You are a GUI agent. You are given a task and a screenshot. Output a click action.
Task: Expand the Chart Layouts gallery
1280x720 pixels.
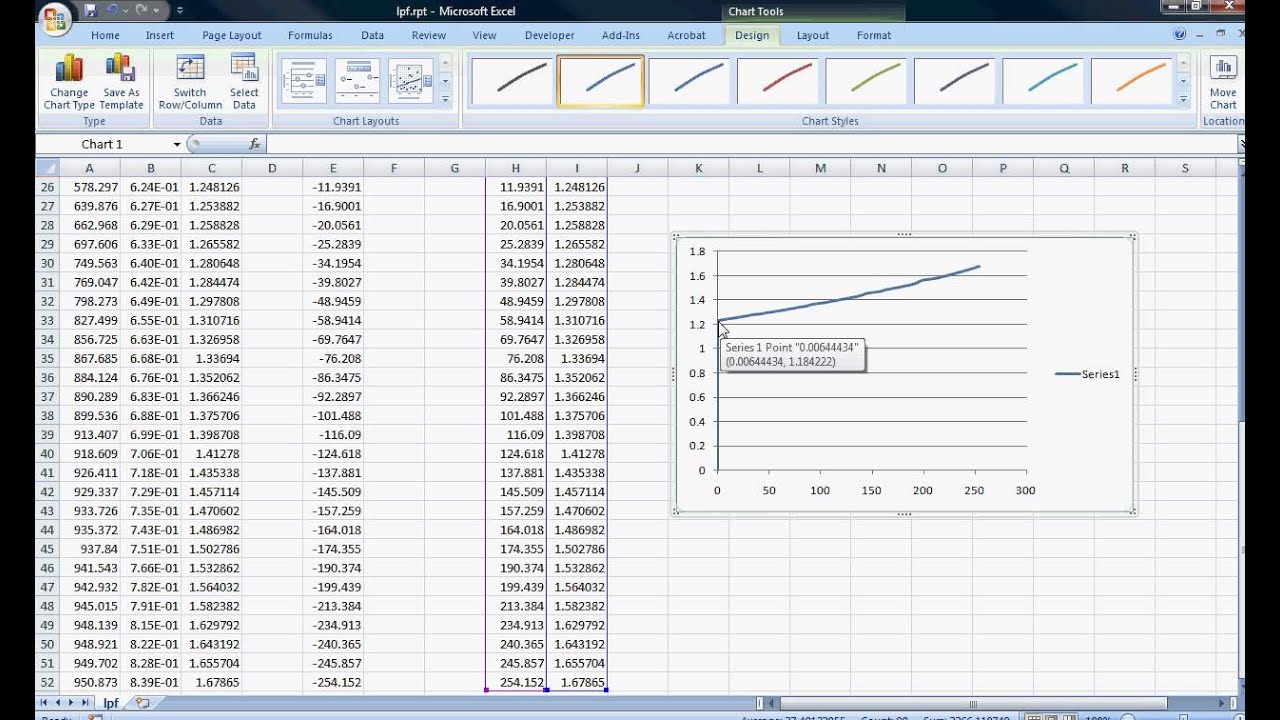click(445, 99)
